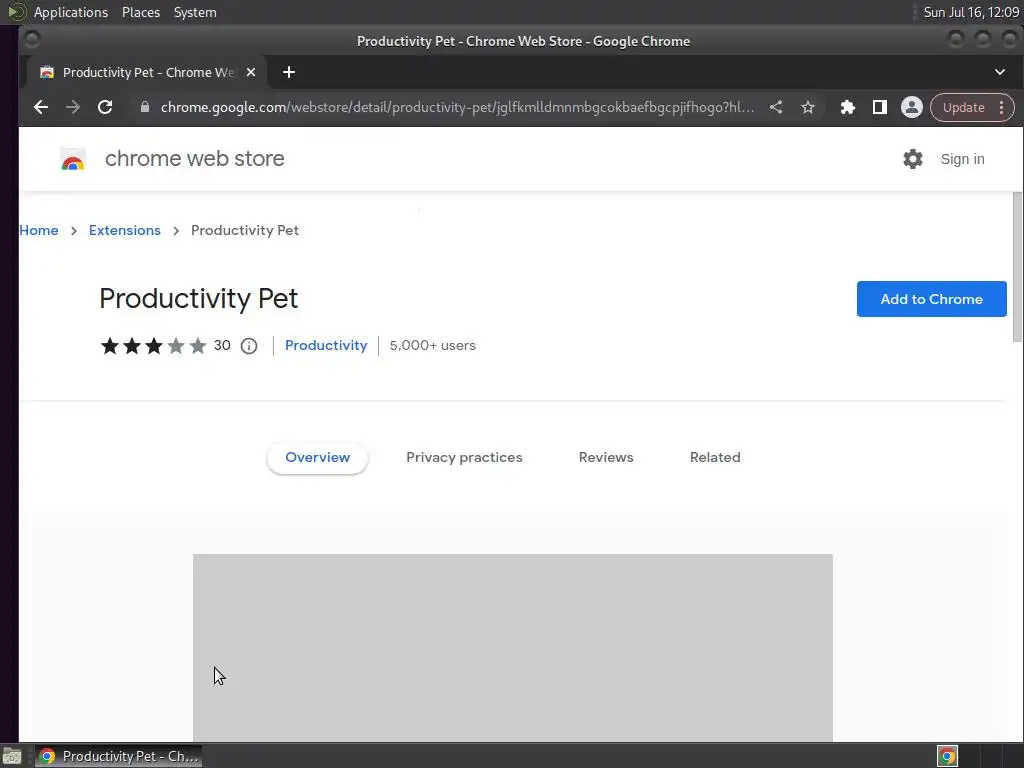Open the Places menu
Image resolution: width=1024 pixels, height=768 pixels.
(141, 12)
